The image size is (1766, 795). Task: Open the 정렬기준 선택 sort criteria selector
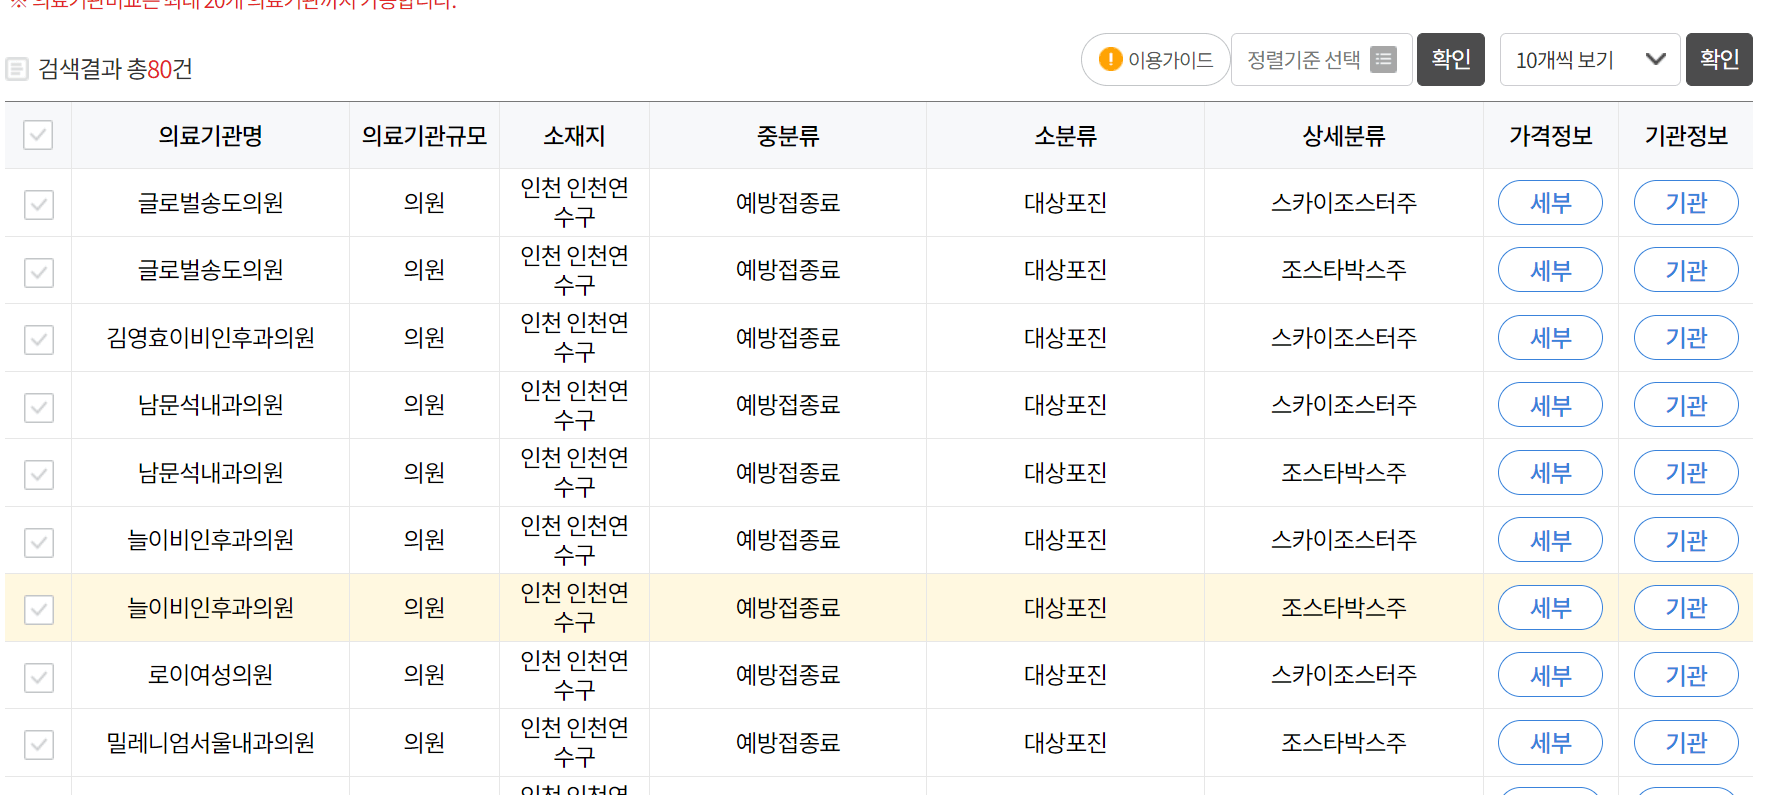coord(1321,60)
